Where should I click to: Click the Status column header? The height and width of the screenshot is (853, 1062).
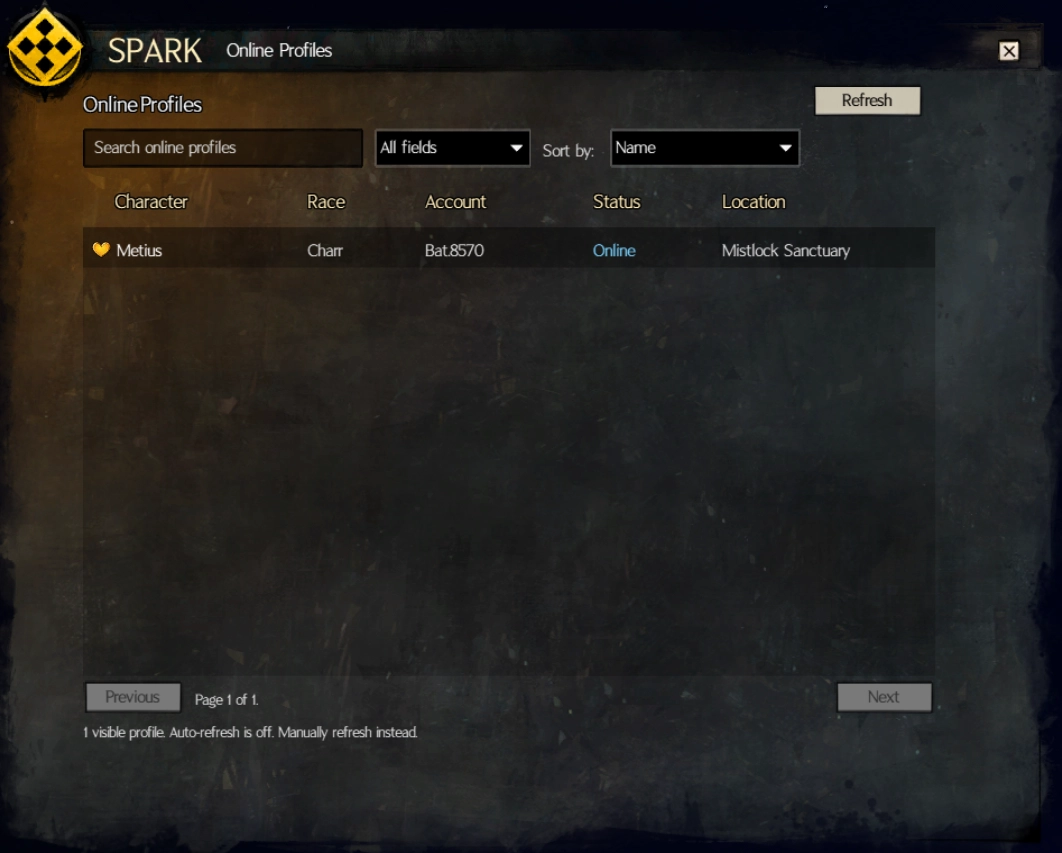(x=616, y=202)
